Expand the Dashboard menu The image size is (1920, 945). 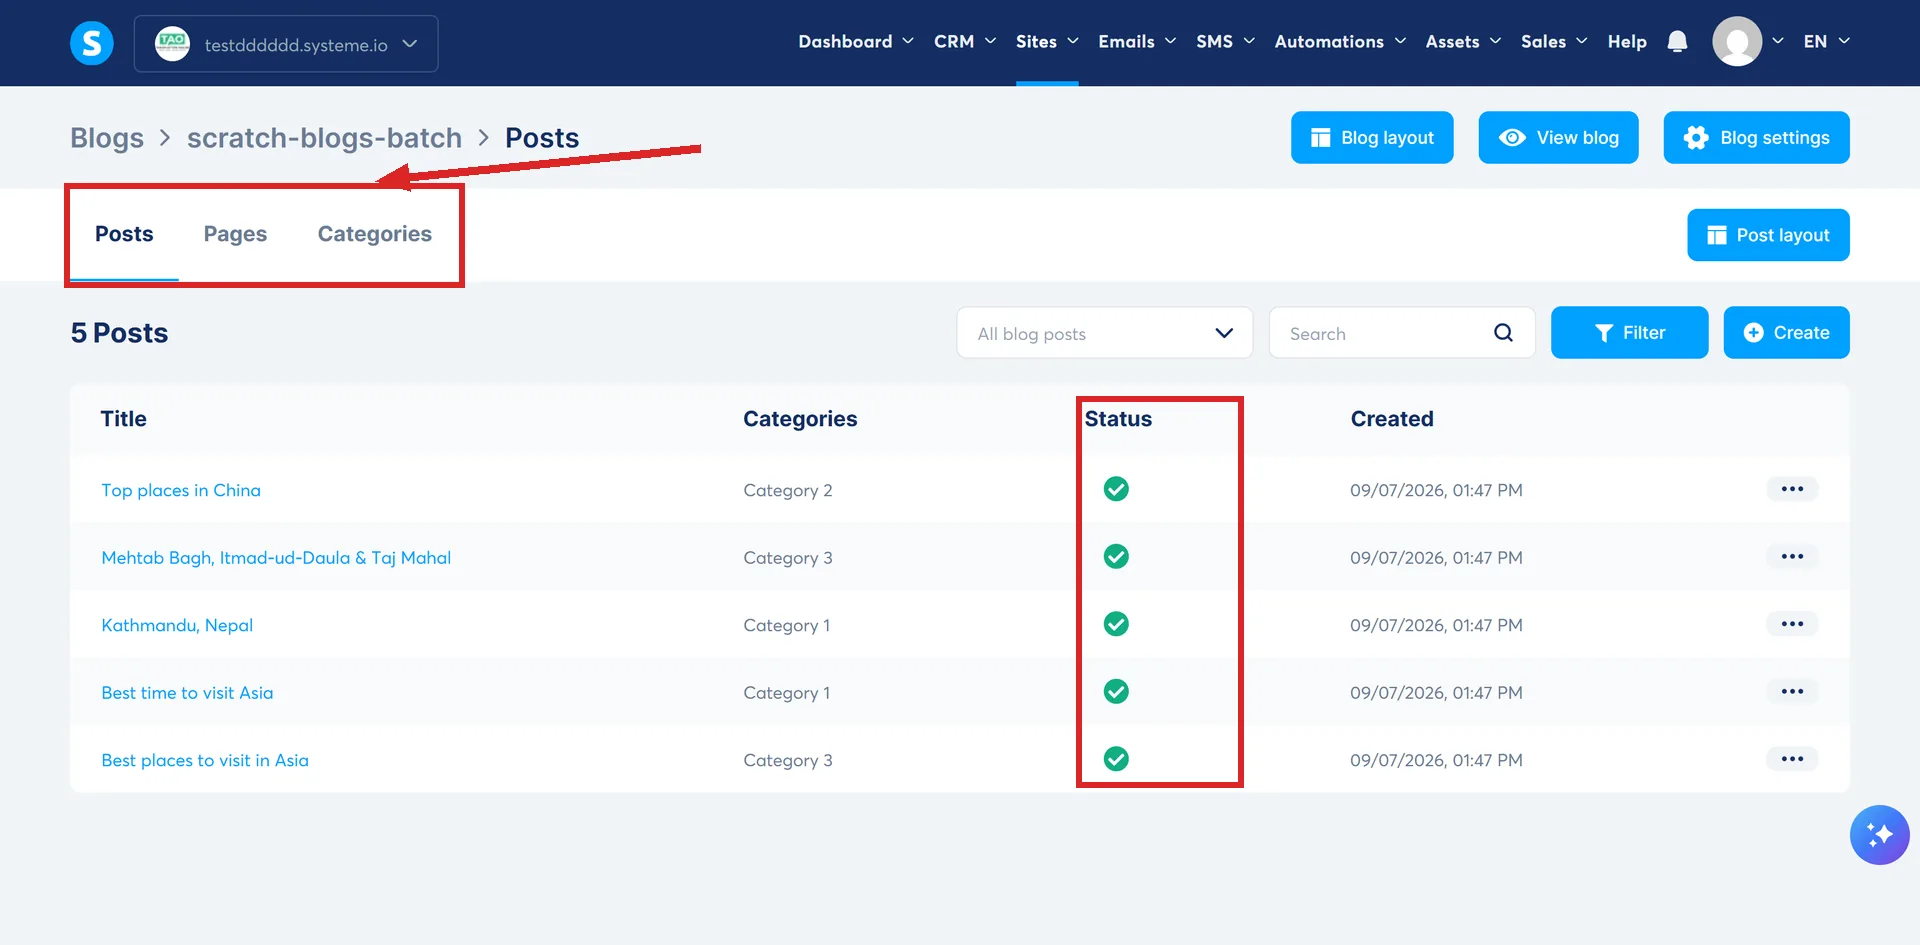(856, 42)
